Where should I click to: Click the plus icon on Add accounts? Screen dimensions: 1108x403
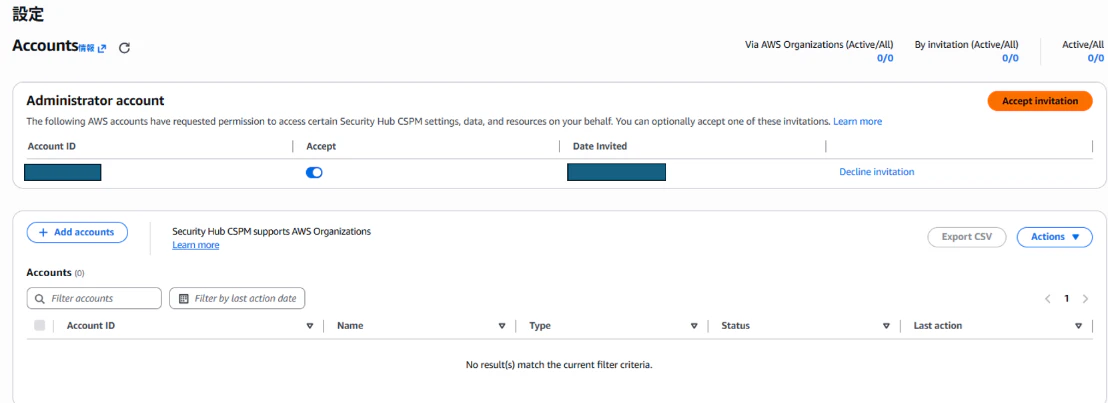pos(43,232)
